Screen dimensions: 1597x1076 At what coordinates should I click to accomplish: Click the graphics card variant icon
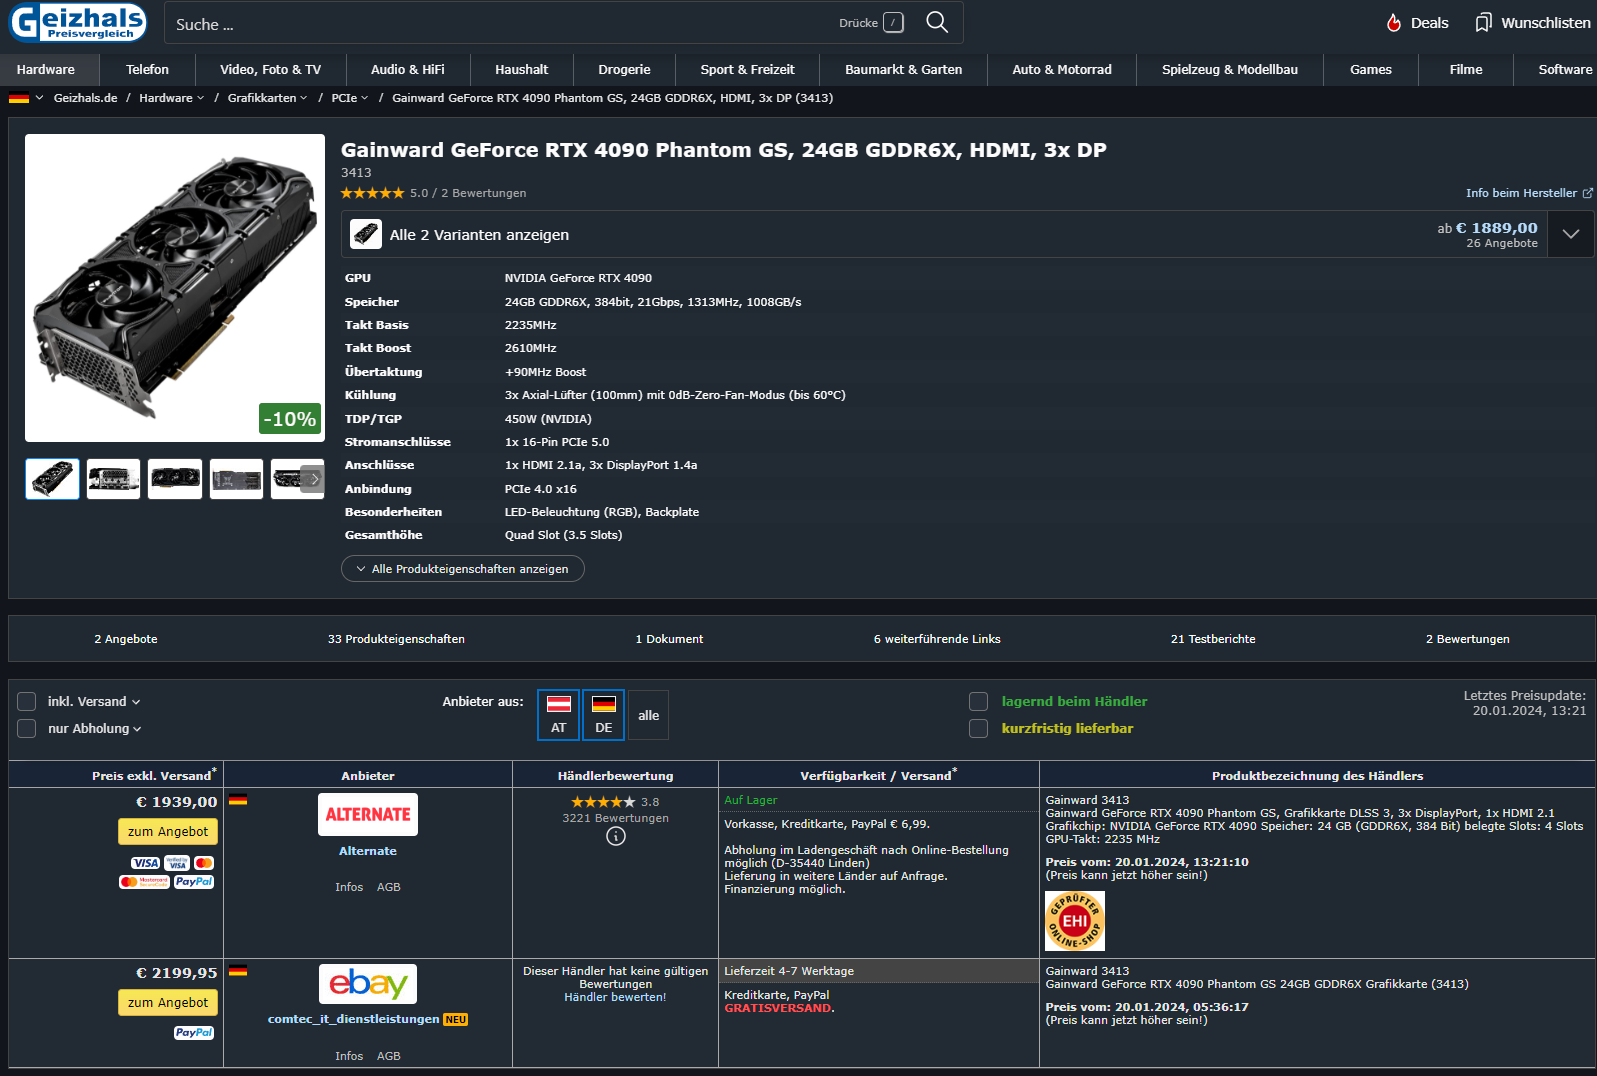[x=366, y=234]
